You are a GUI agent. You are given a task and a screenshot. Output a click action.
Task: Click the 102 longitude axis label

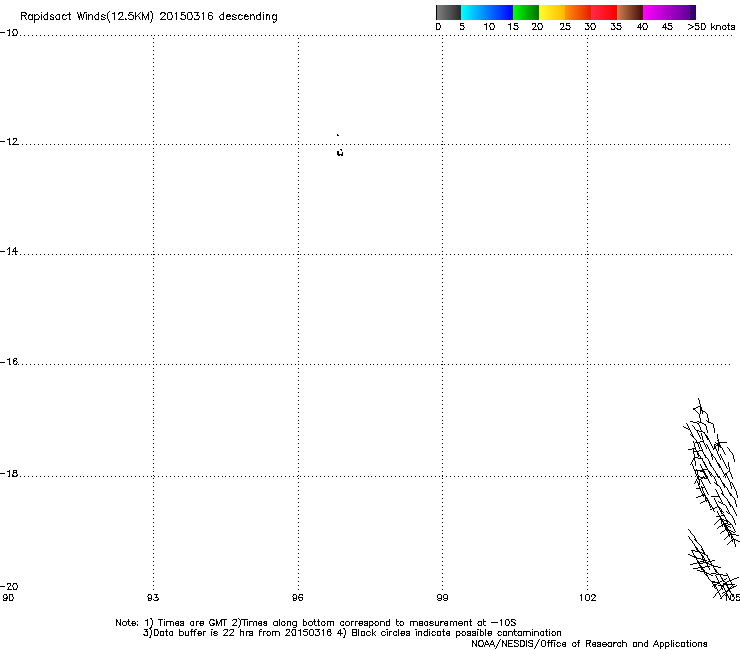point(588,598)
